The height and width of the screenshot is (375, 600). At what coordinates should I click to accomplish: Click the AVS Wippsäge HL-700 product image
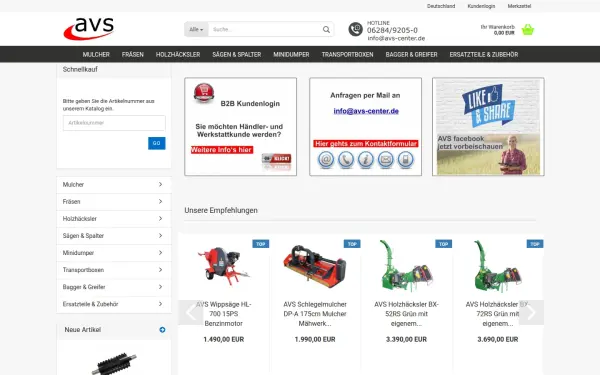click(223, 266)
